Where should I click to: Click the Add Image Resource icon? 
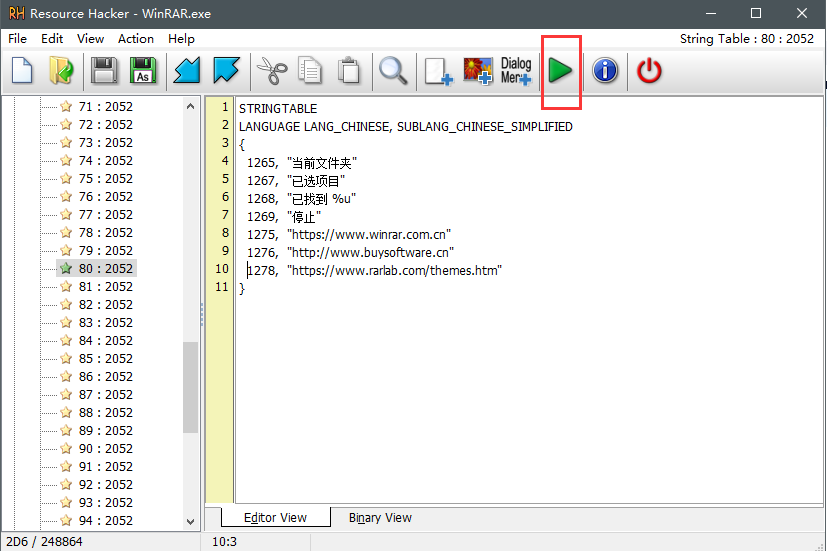477,71
